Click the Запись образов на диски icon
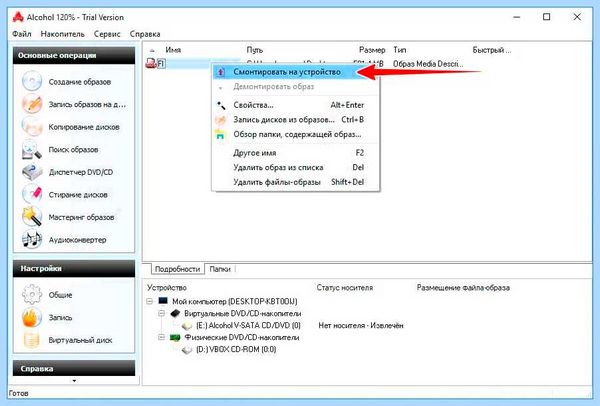 tap(32, 104)
